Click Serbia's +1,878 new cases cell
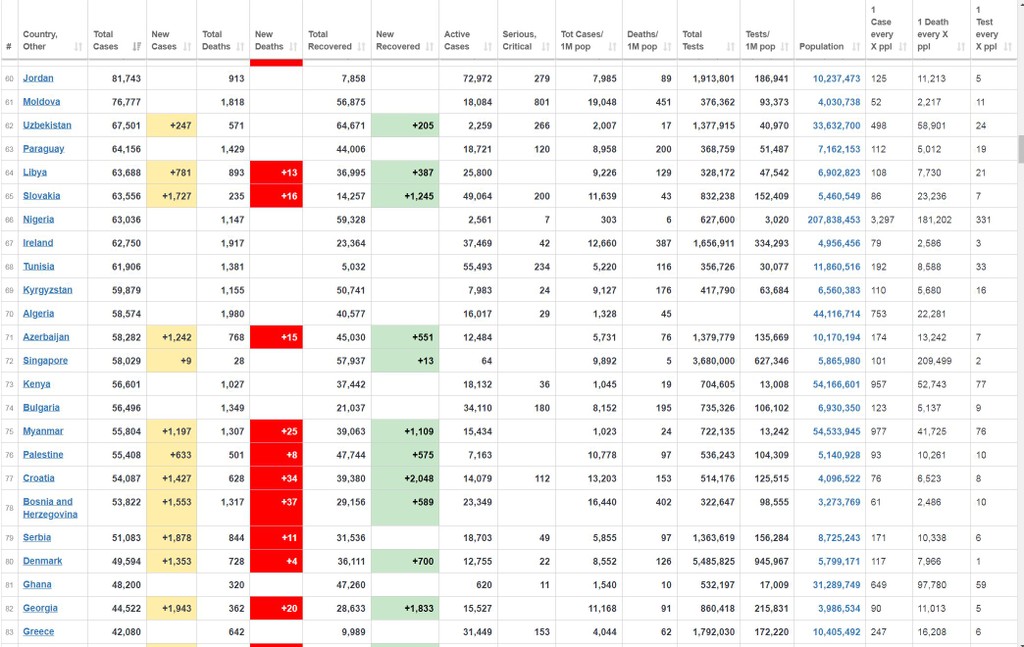Viewport: 1024px width, 647px height. pos(171,537)
